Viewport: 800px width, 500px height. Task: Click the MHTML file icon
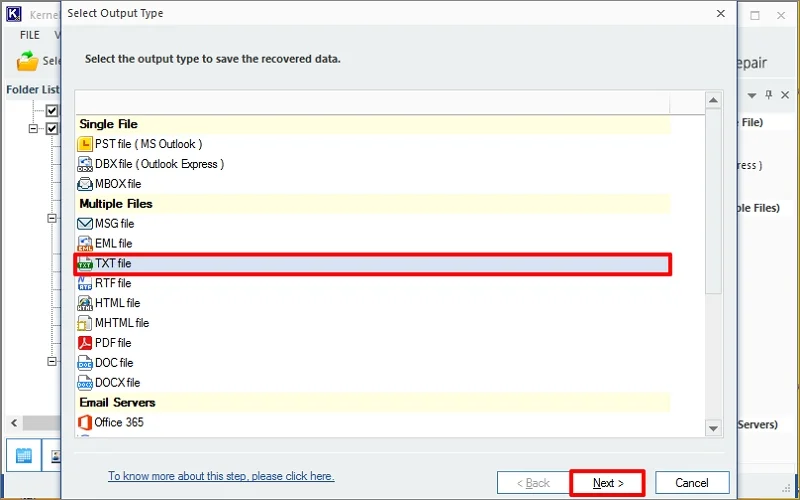[85, 323]
